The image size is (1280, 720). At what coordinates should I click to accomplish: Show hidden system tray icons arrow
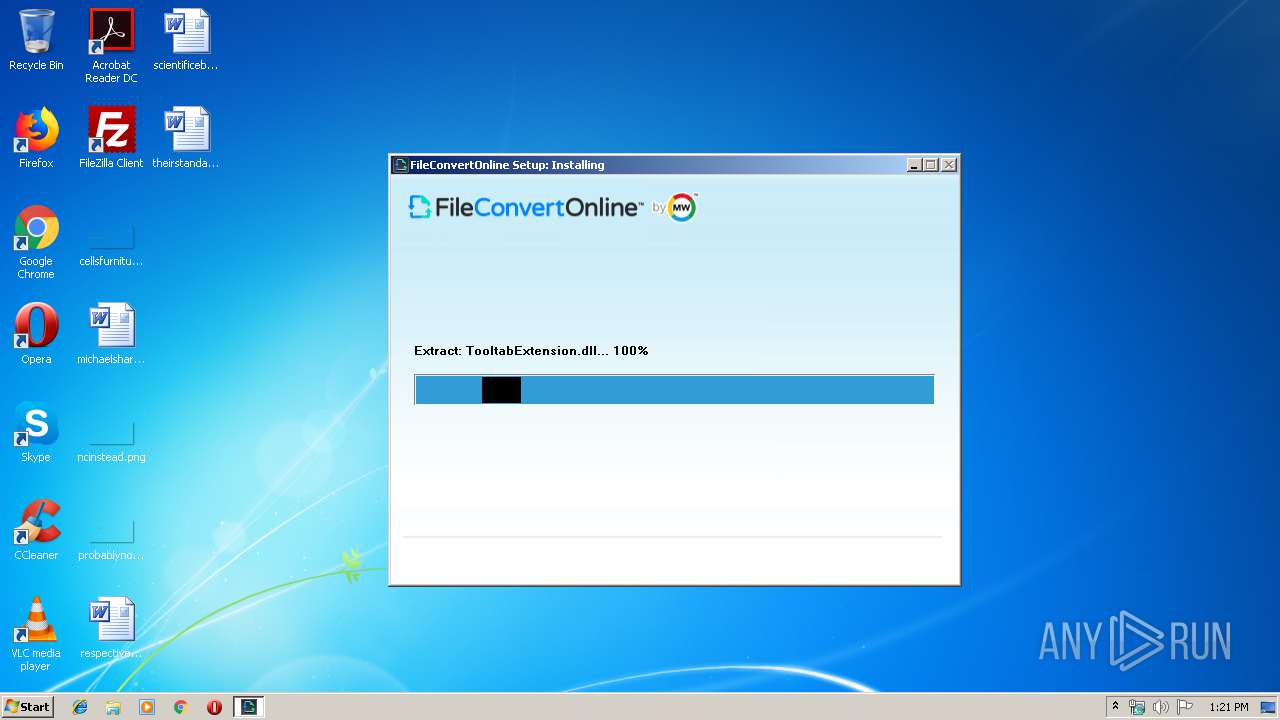(x=1115, y=707)
